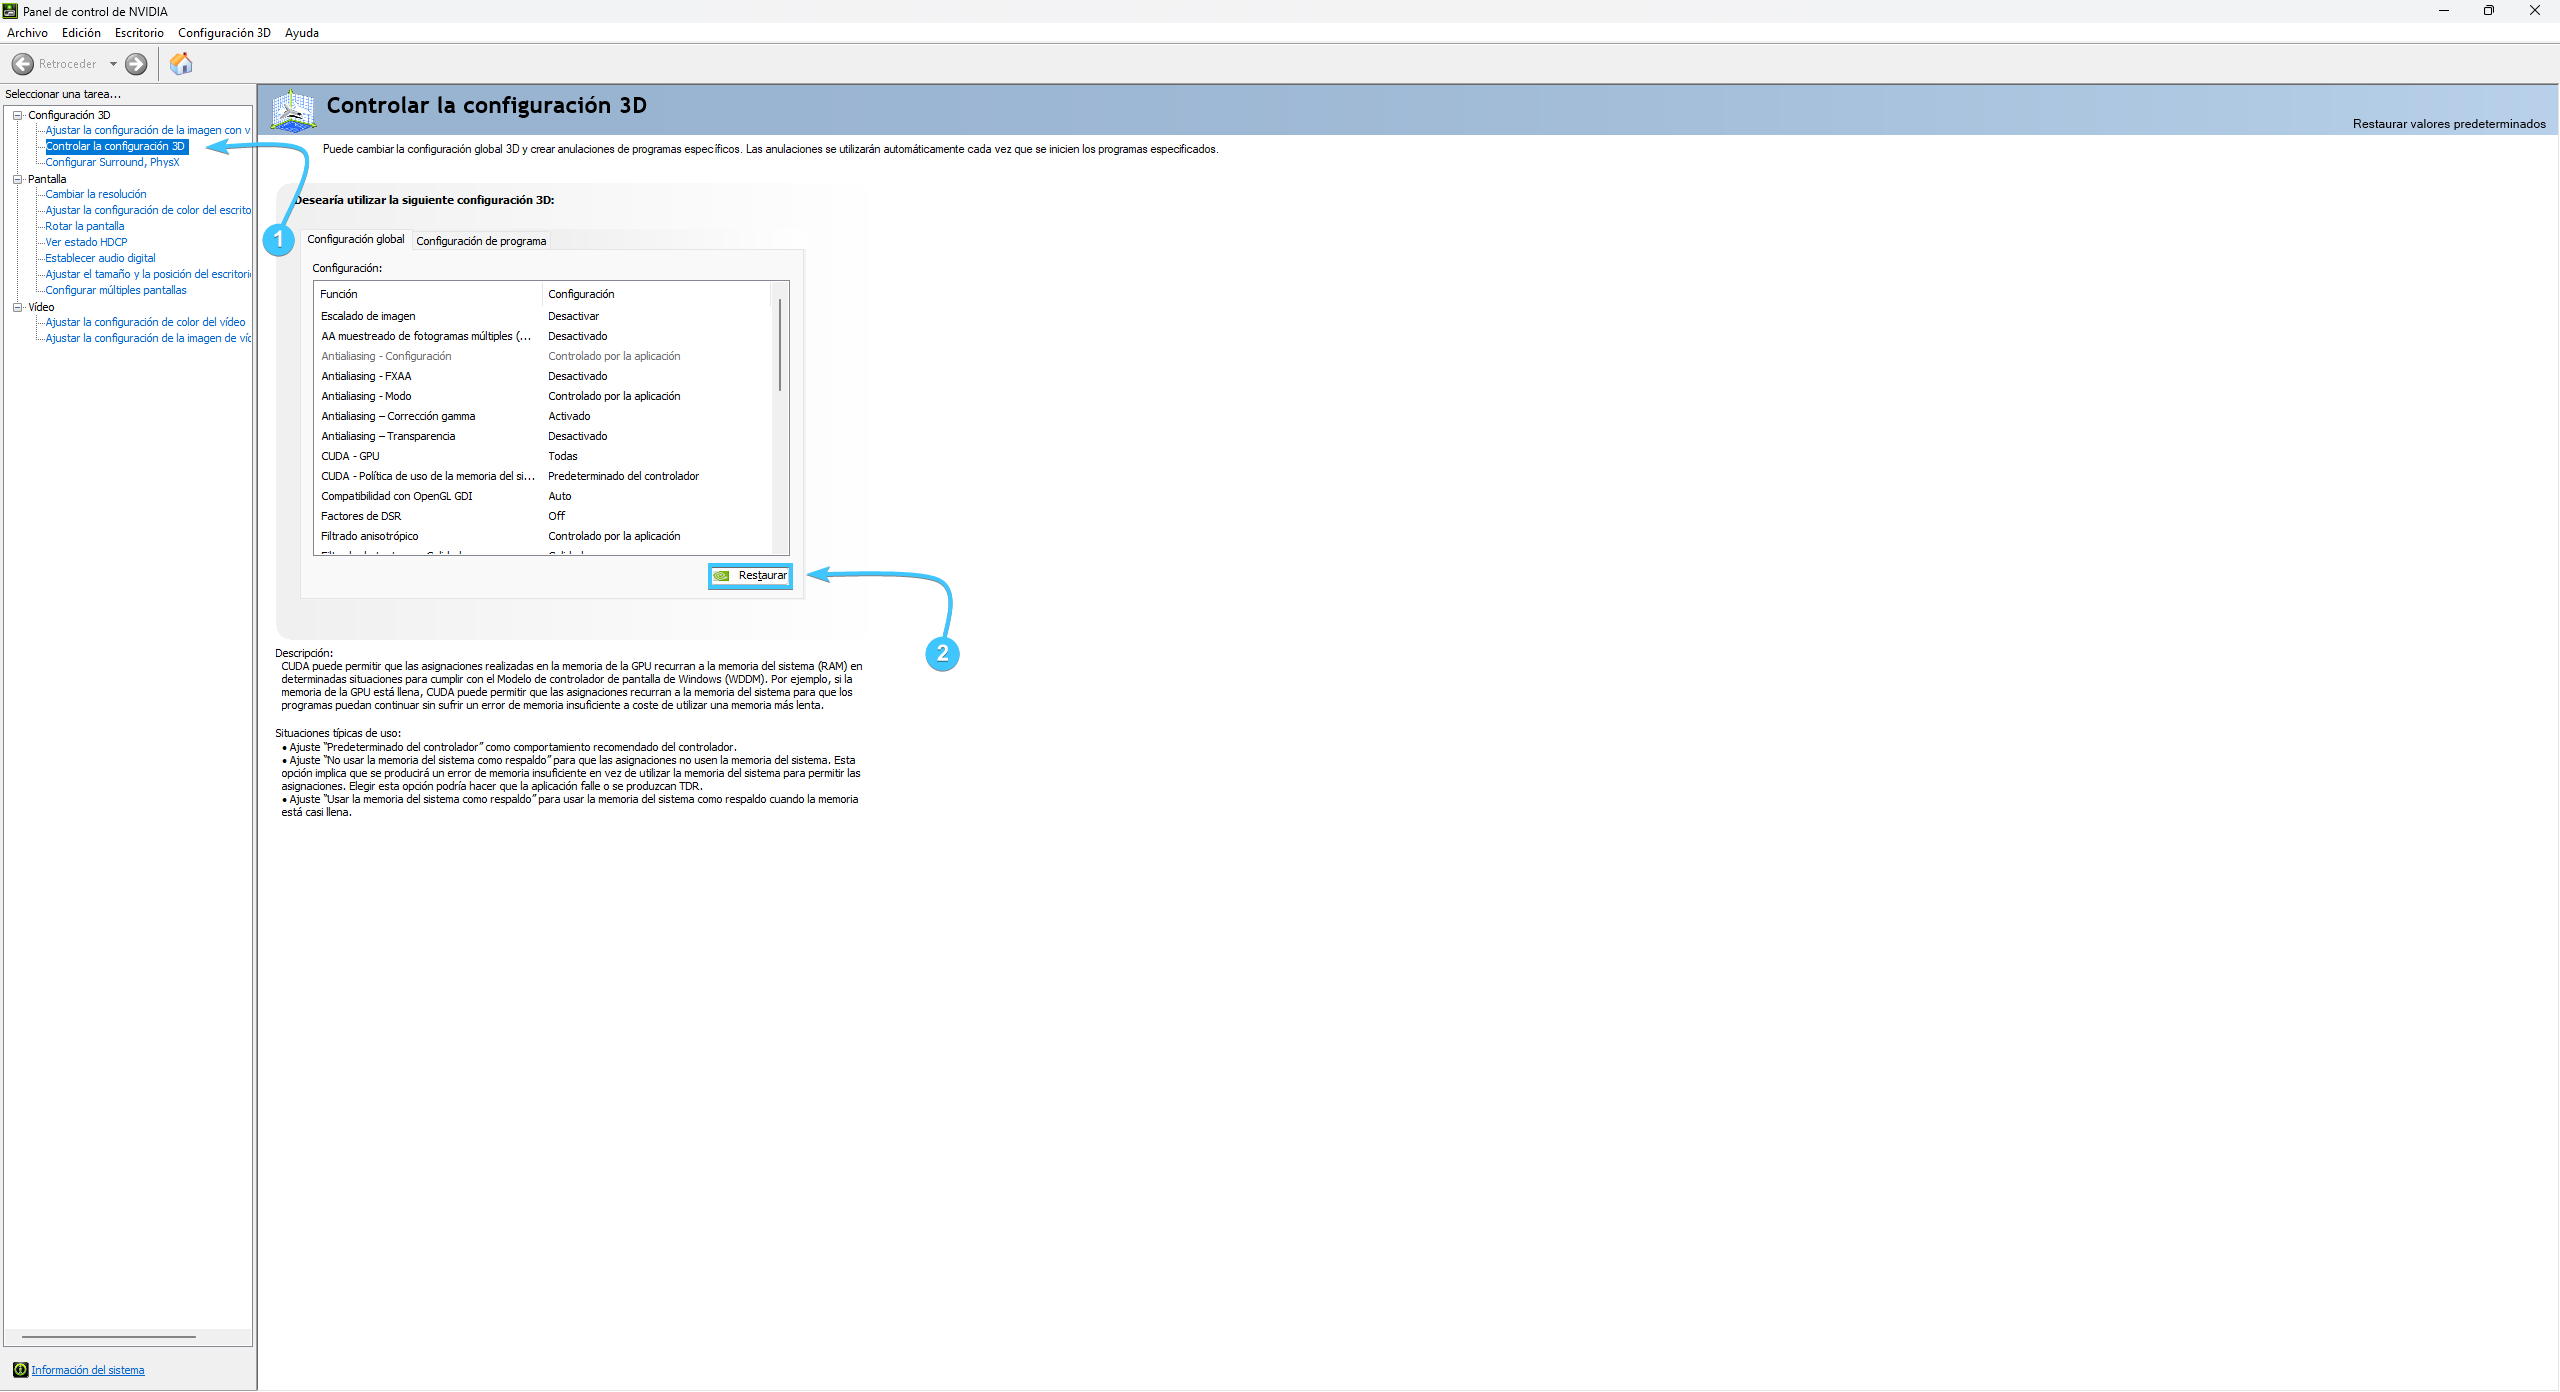
Task: Select the Antialiasing - Modo row
Action: point(545,396)
